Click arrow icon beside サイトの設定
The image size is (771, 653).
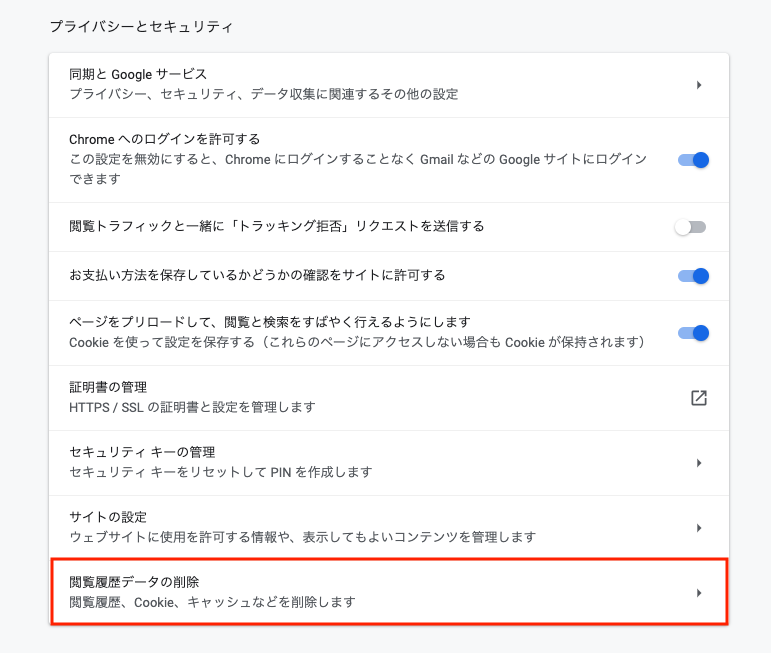[x=699, y=528]
